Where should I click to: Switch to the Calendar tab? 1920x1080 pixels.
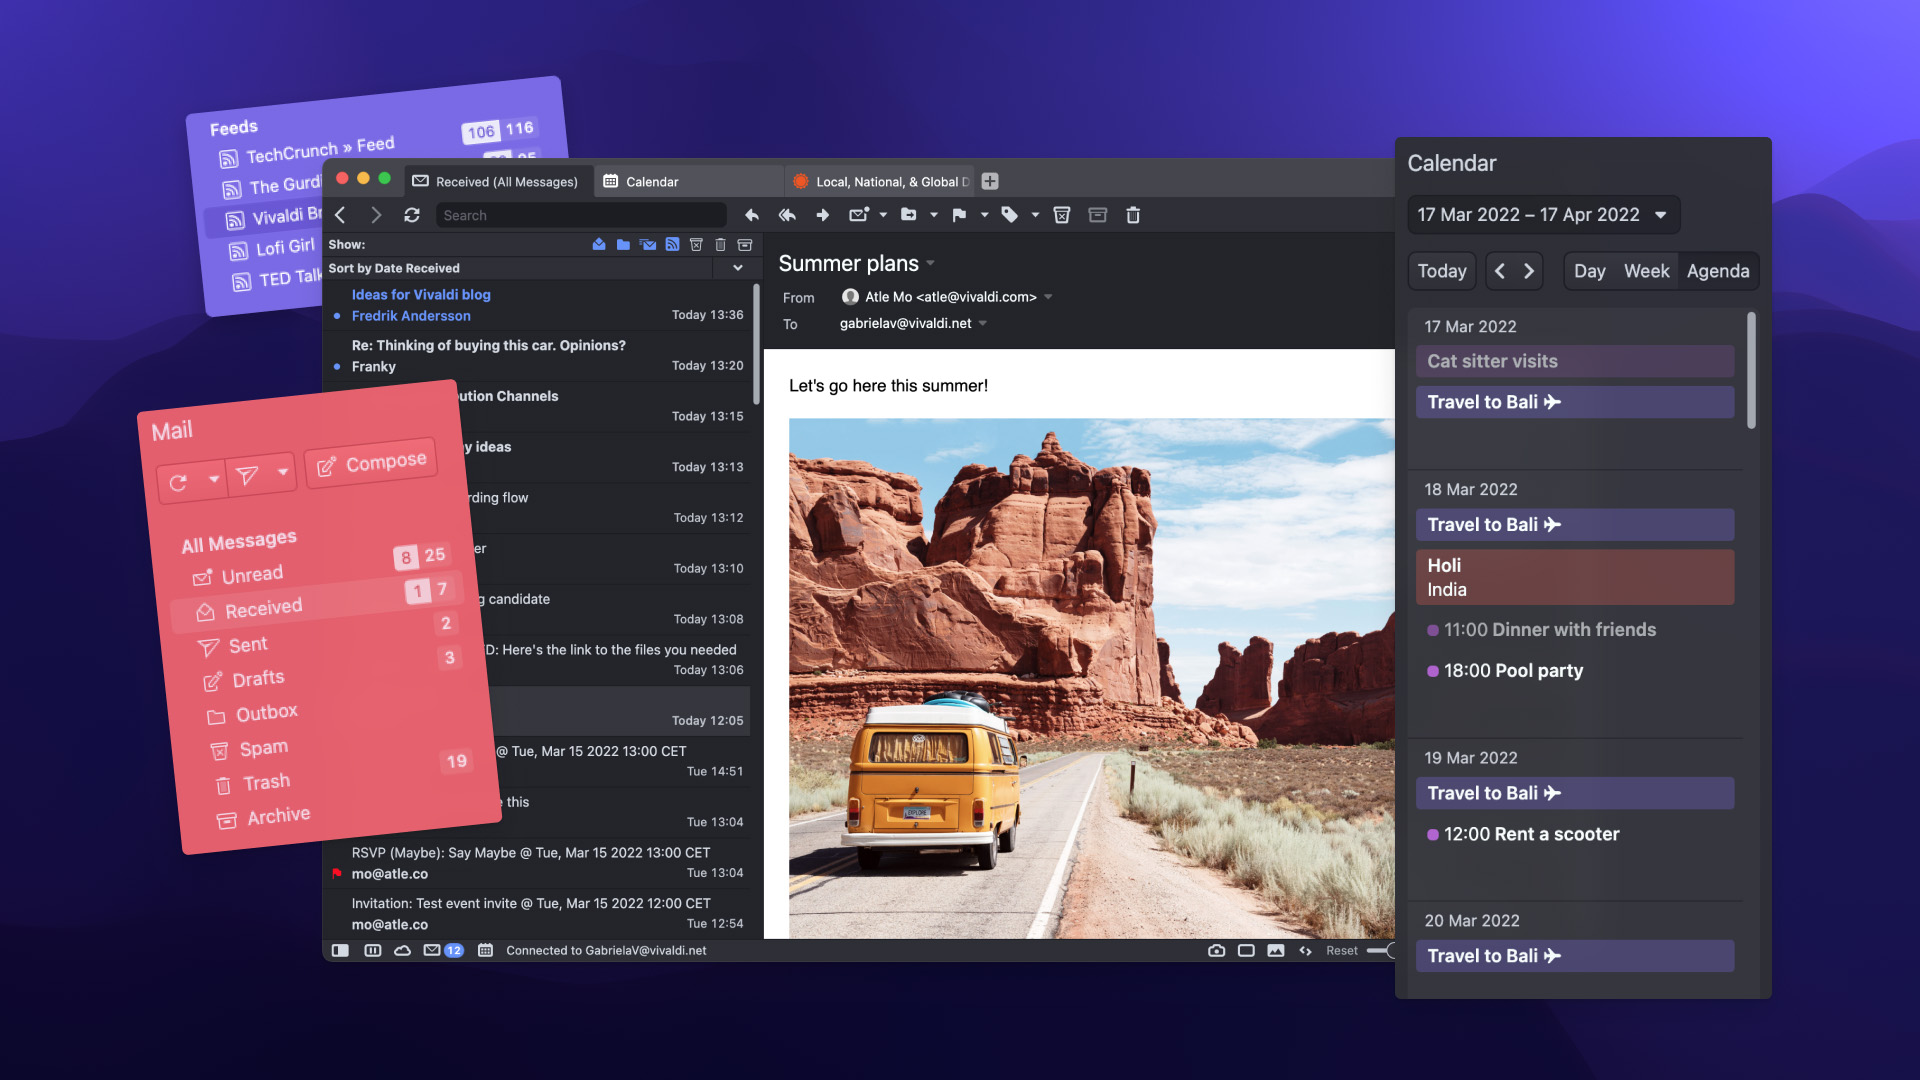[651, 181]
